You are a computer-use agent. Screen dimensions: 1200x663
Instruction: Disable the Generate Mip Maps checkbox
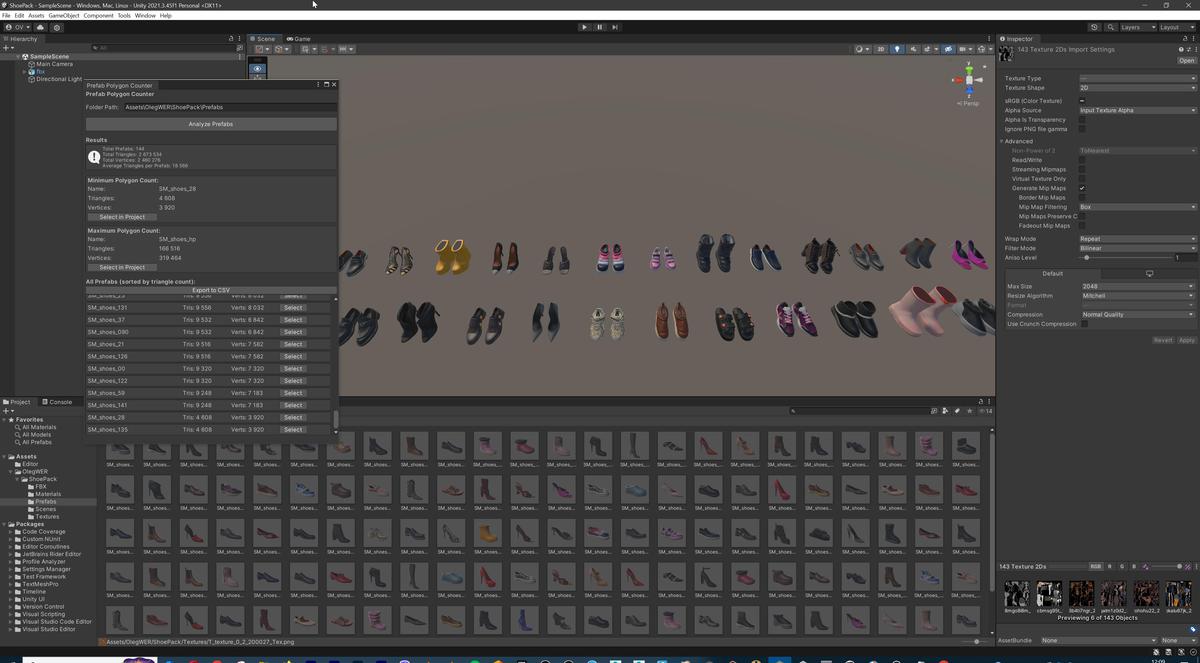coord(1082,188)
